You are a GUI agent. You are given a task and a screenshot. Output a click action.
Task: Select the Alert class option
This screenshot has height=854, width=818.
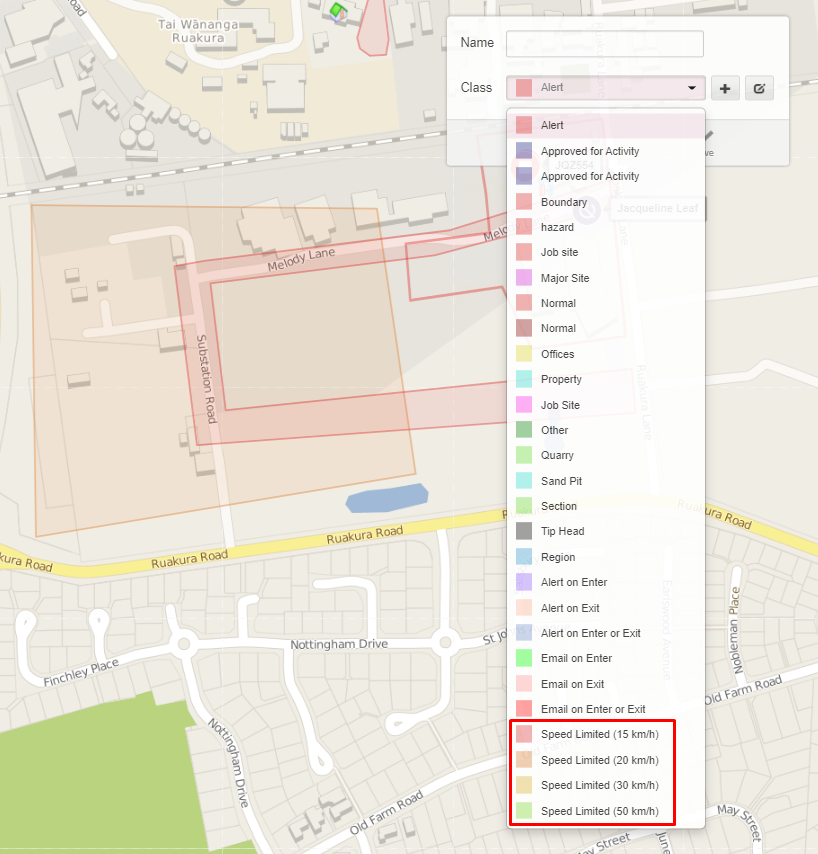click(606, 125)
